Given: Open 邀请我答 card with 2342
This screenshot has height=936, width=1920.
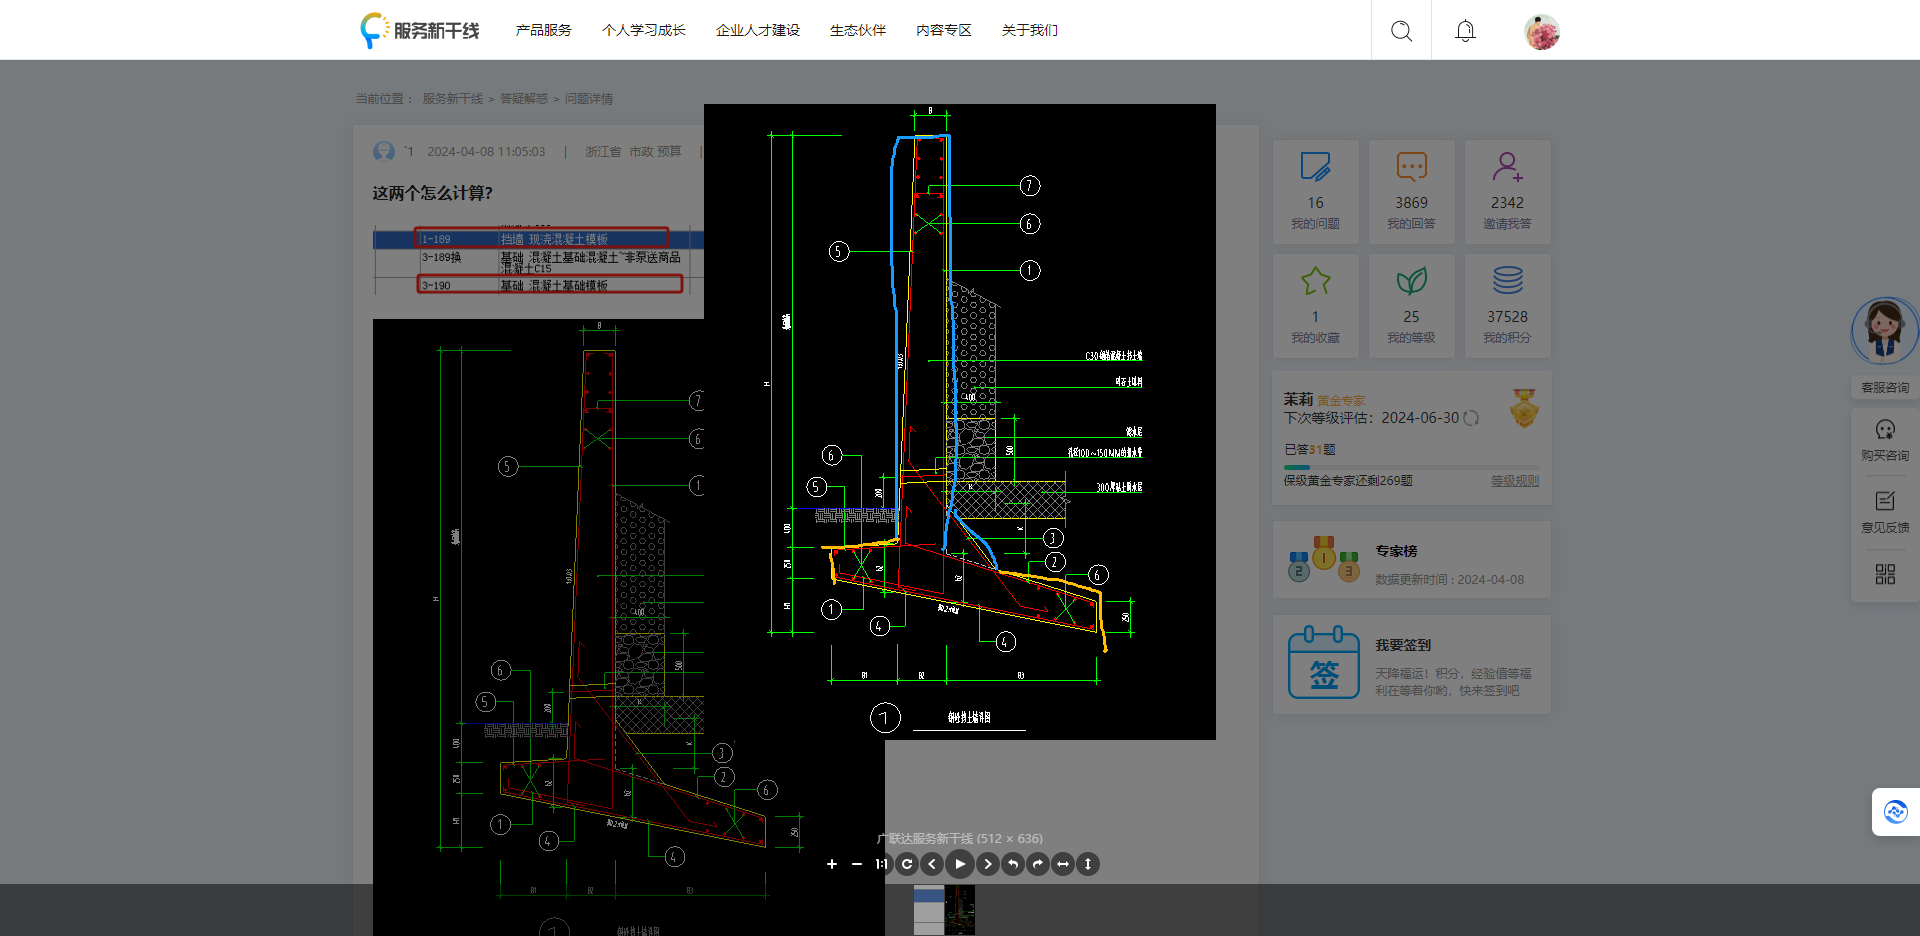Looking at the screenshot, I should pos(1507,191).
